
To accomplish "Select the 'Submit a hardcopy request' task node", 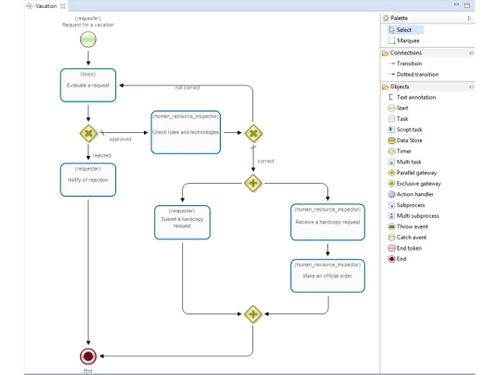I will (182, 222).
